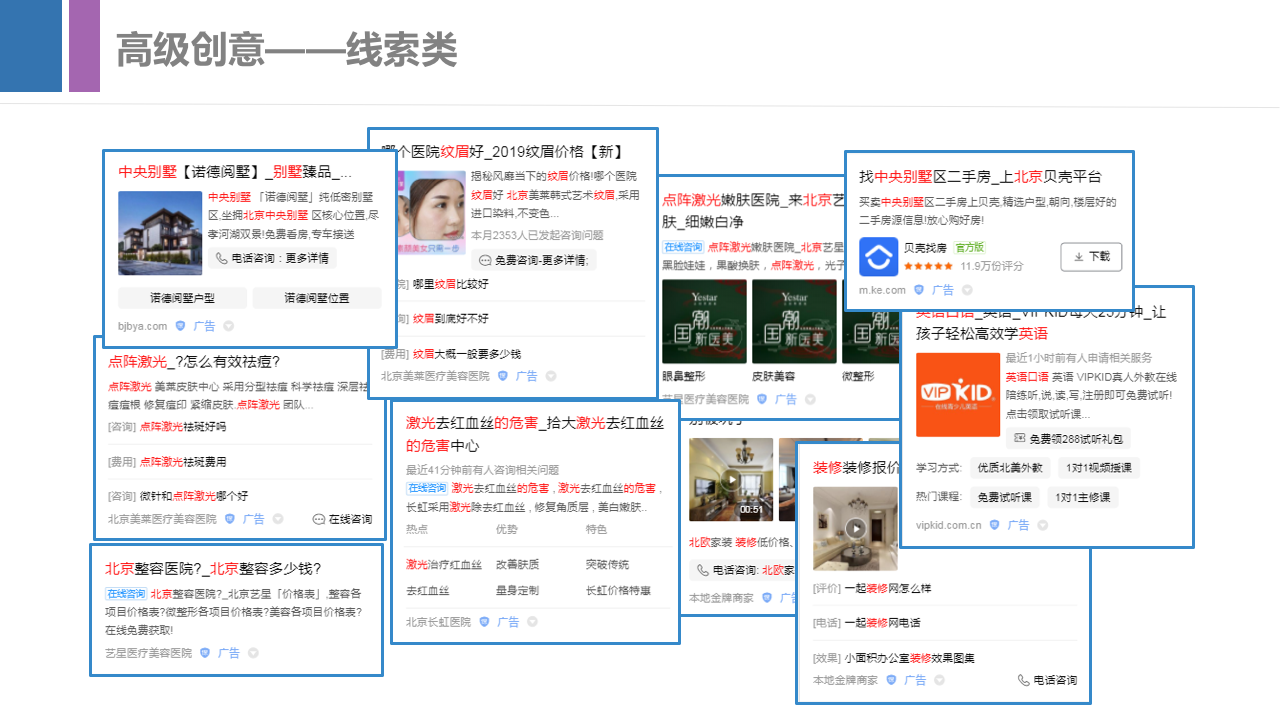This screenshot has height=720, width=1280.
Task: Click the five-star rating of 贝壳找房
Action: tap(928, 267)
